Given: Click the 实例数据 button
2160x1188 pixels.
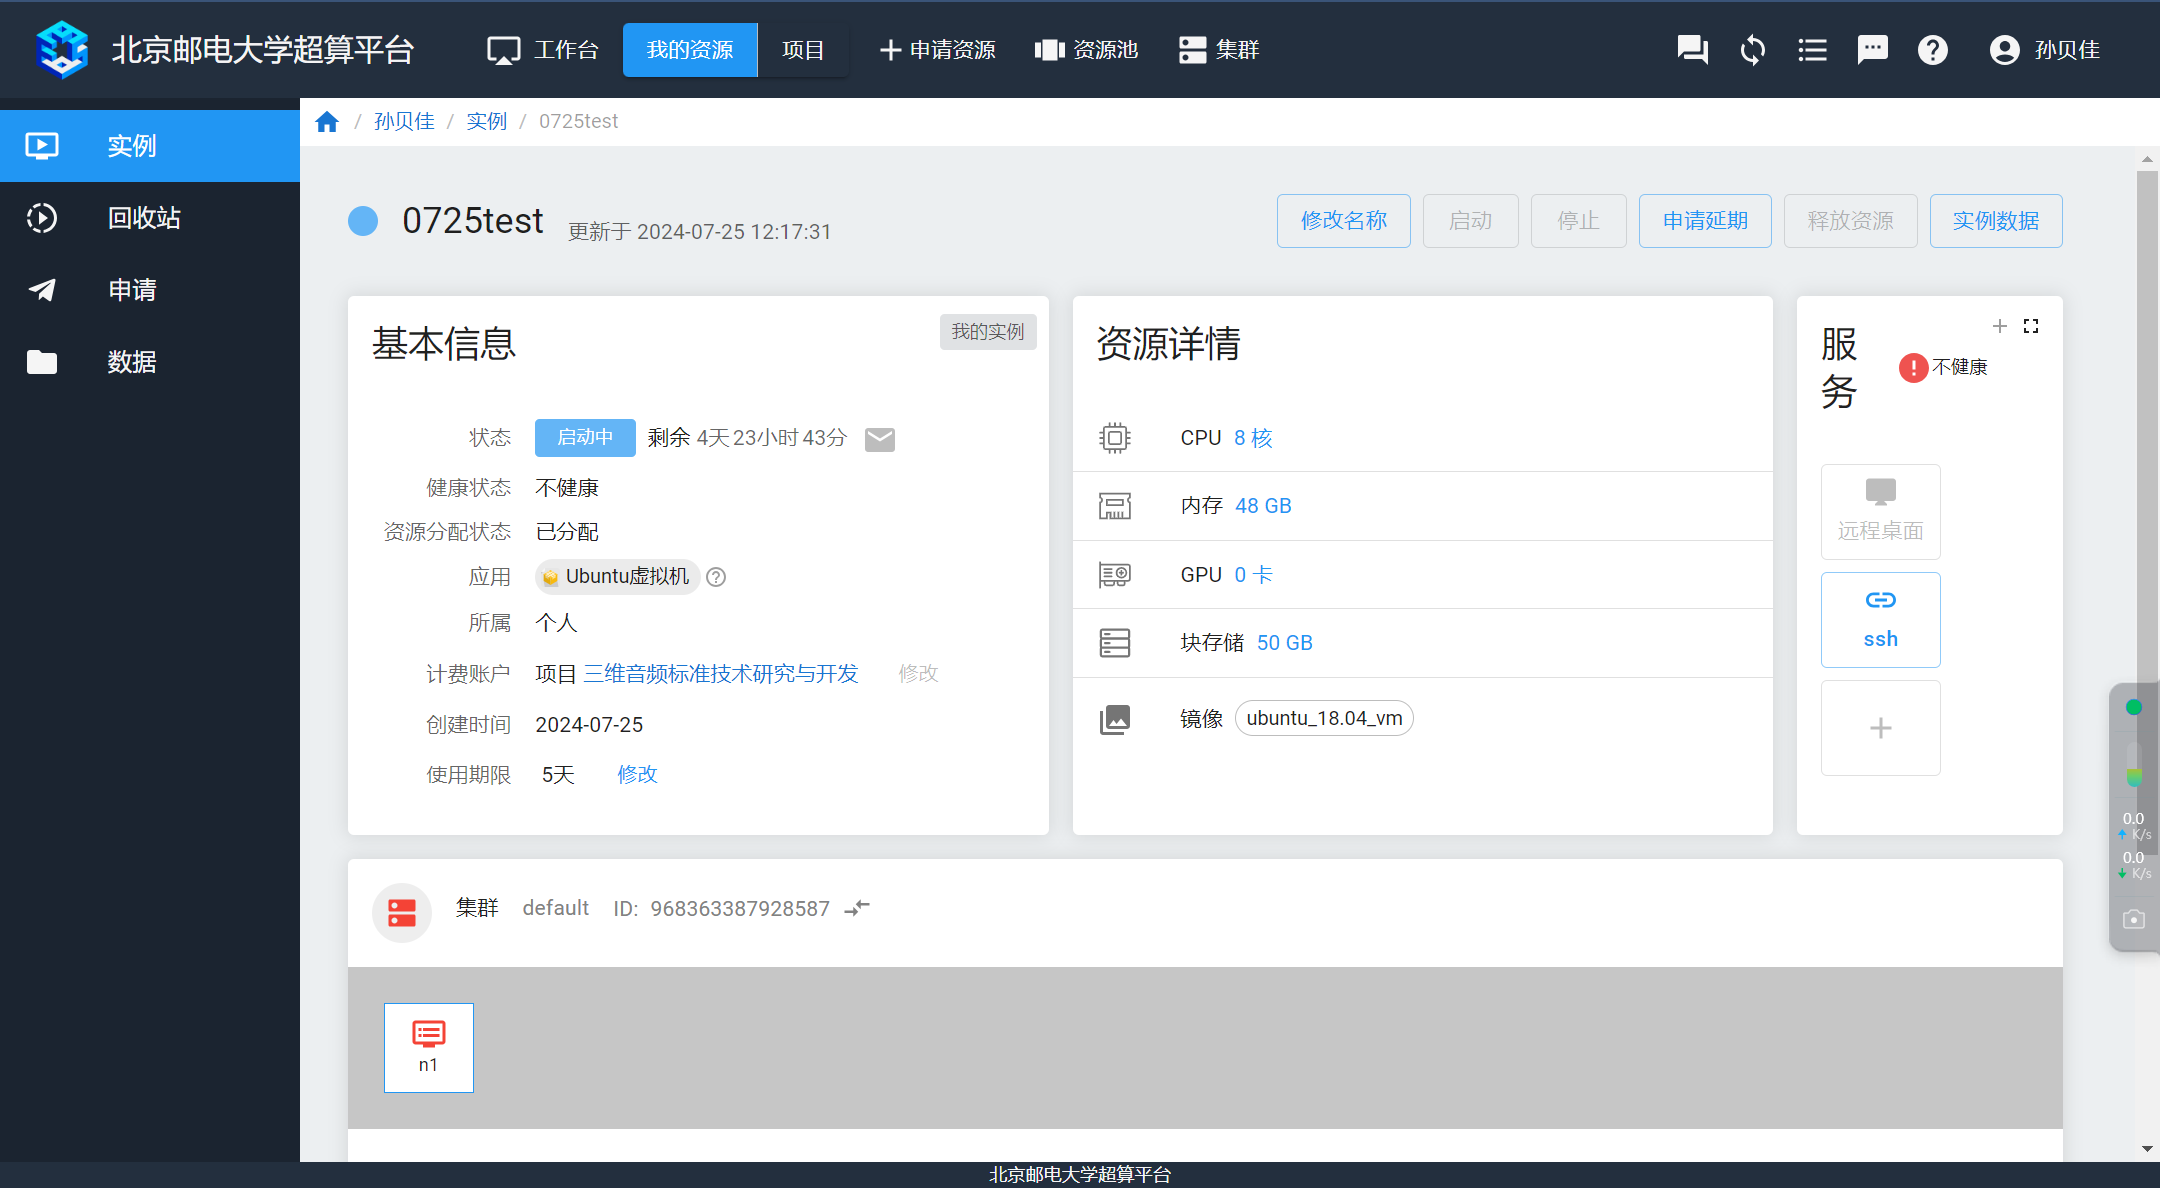Looking at the screenshot, I should pyautogui.click(x=1995, y=221).
